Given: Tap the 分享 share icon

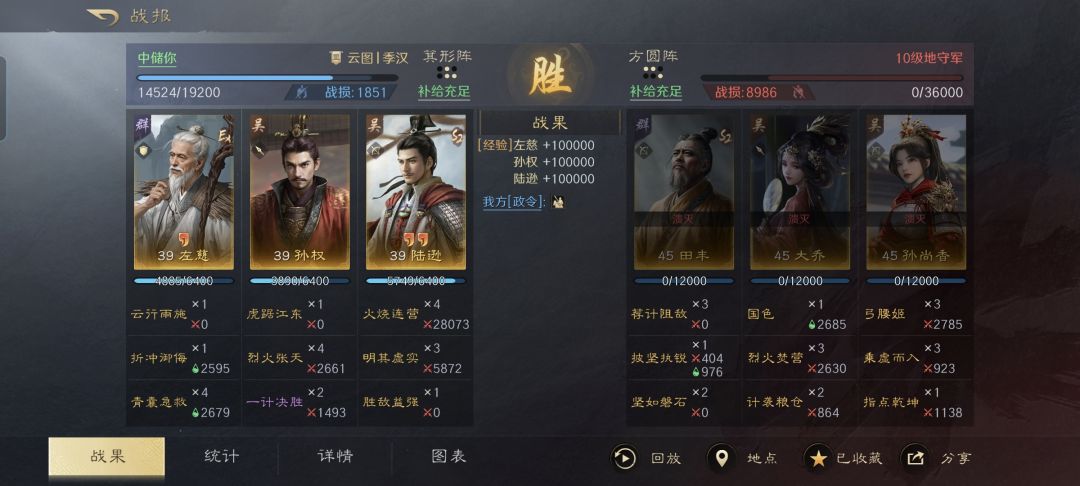Looking at the screenshot, I should click(x=915, y=458).
